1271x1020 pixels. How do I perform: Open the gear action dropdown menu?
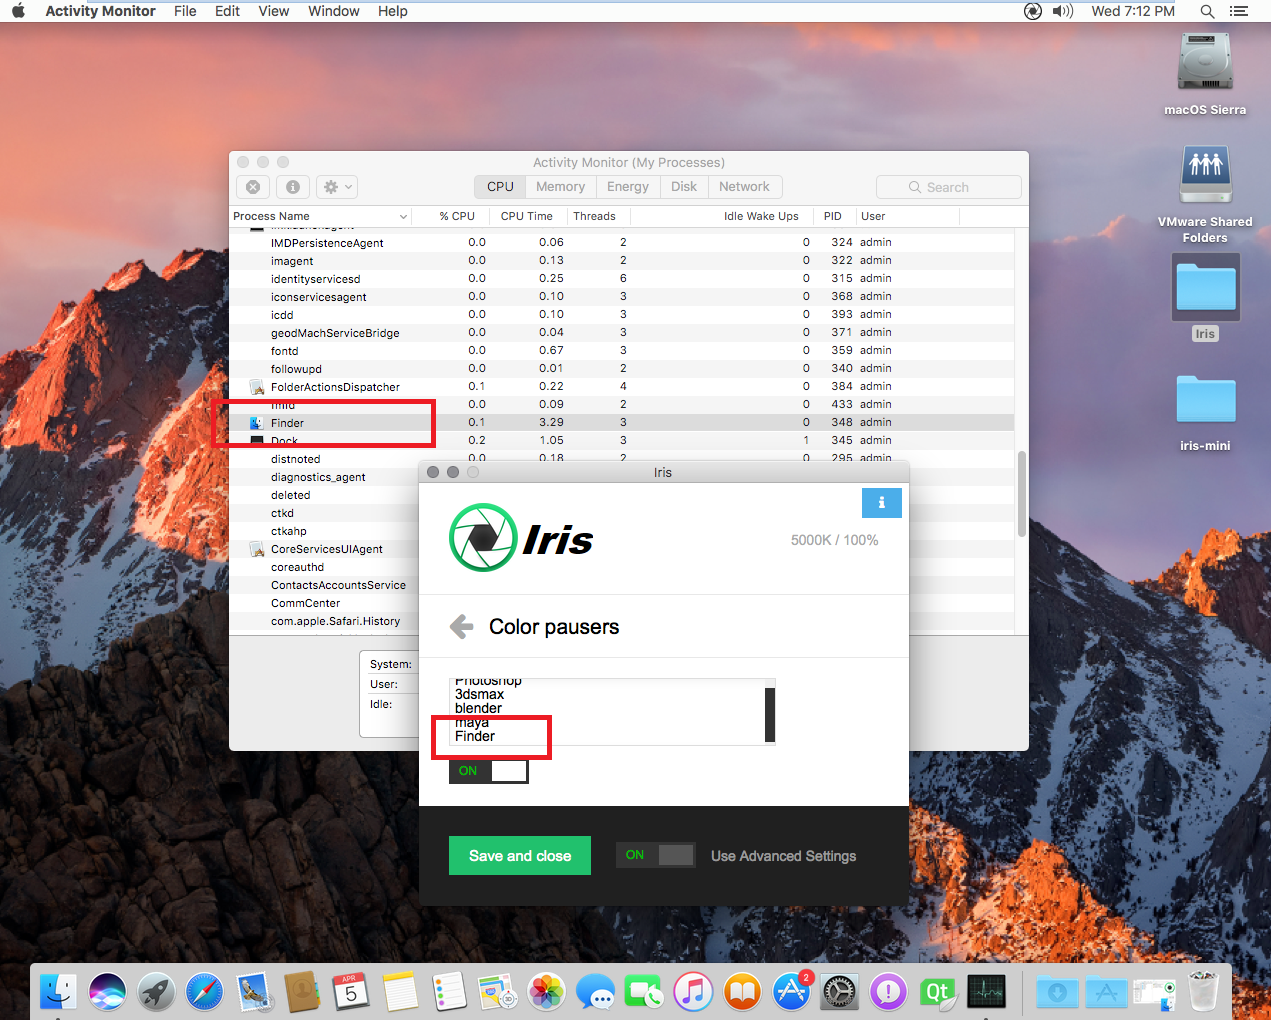pyautogui.click(x=337, y=187)
